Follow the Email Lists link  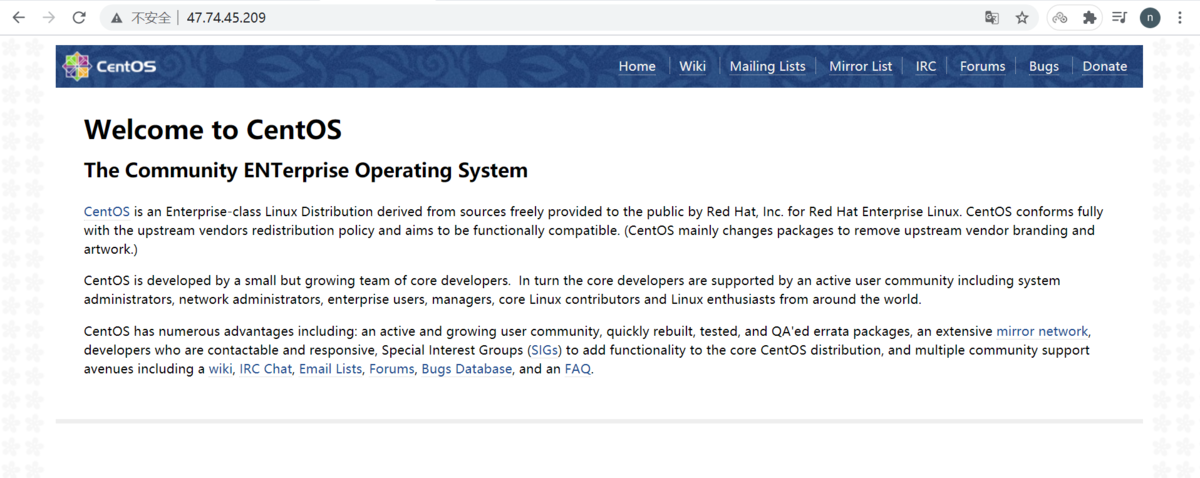(330, 369)
